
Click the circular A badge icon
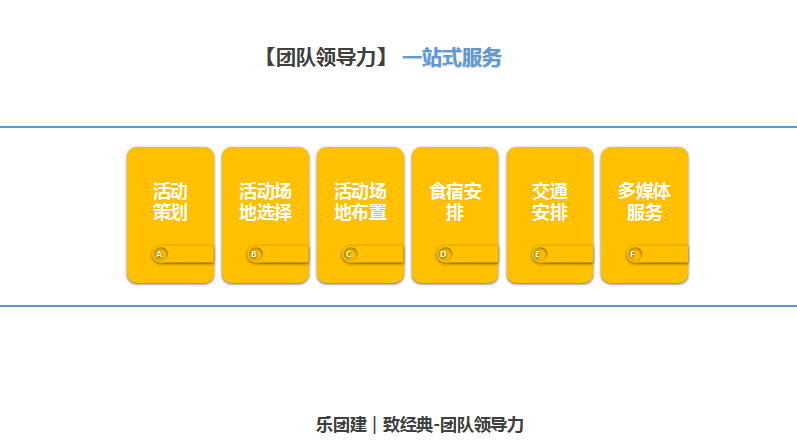pyautogui.click(x=159, y=254)
